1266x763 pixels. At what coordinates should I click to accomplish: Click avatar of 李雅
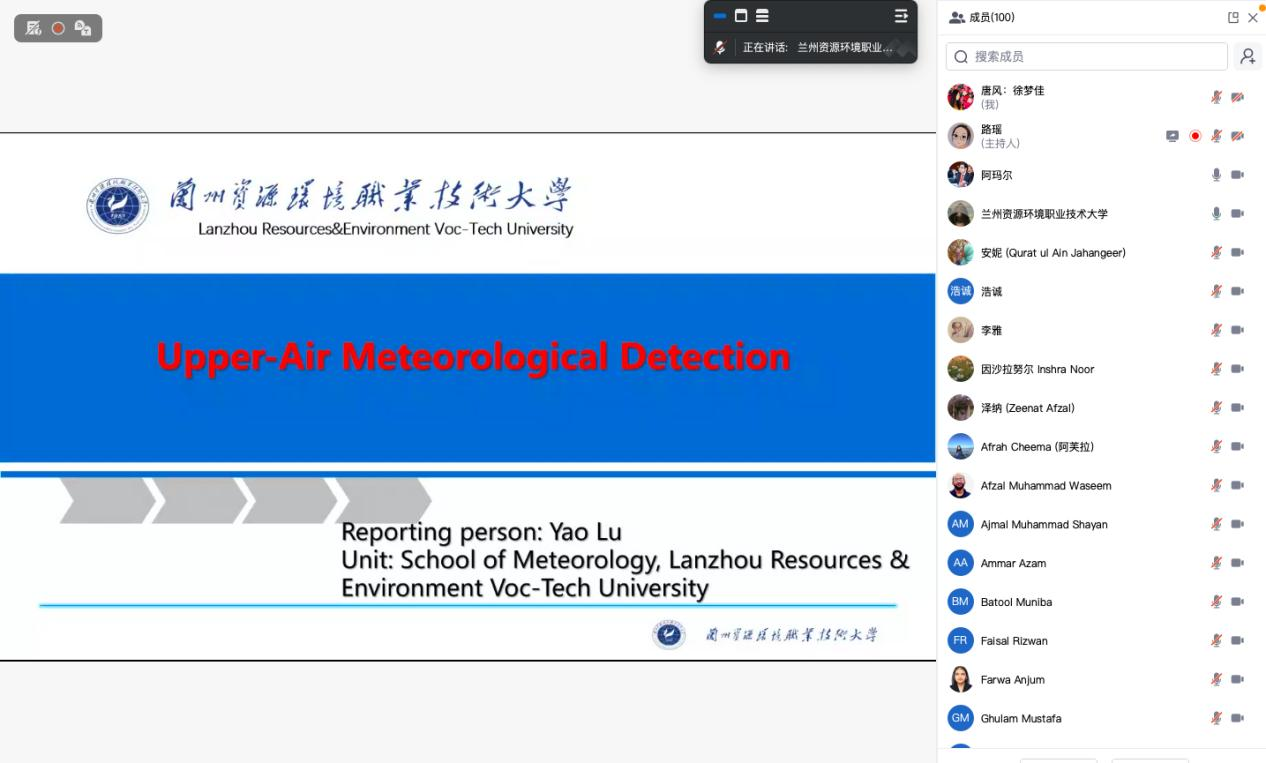coord(960,330)
